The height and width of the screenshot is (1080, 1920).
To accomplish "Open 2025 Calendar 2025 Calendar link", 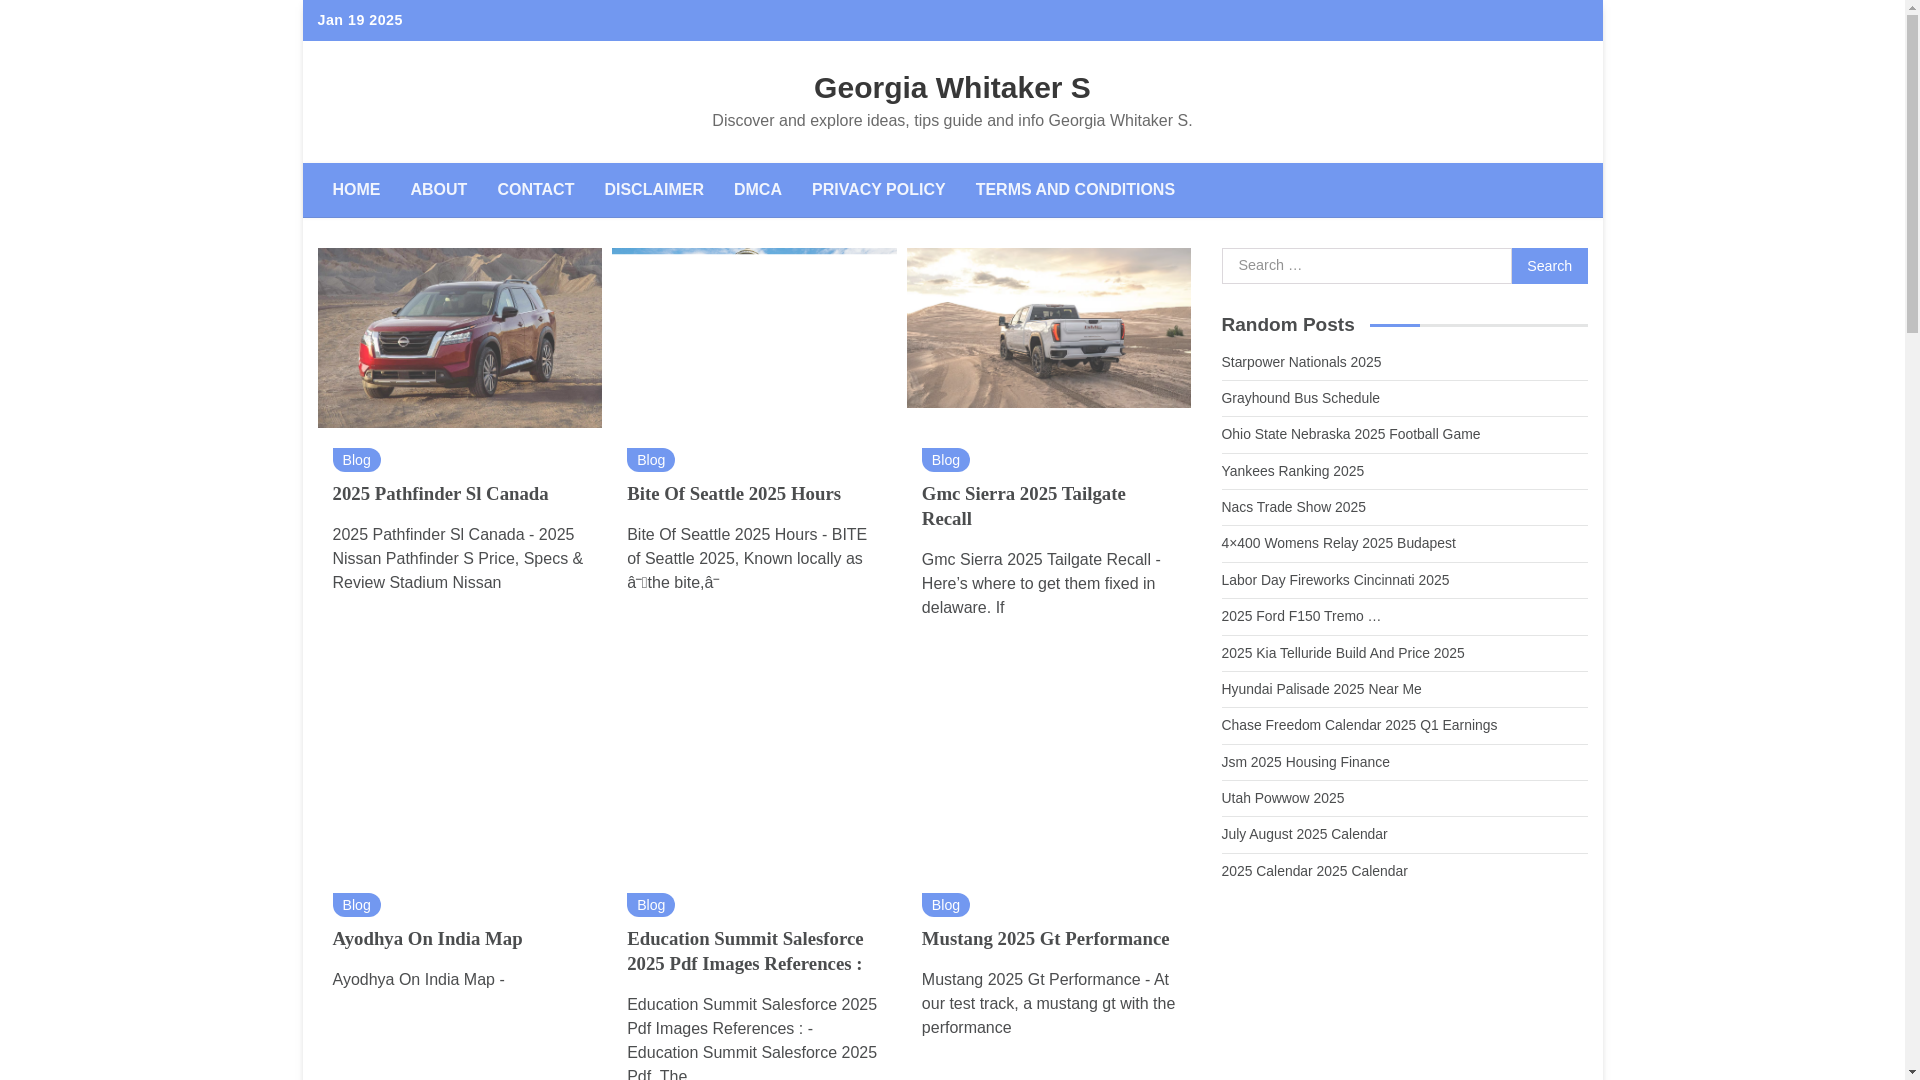I will pyautogui.click(x=1313, y=871).
